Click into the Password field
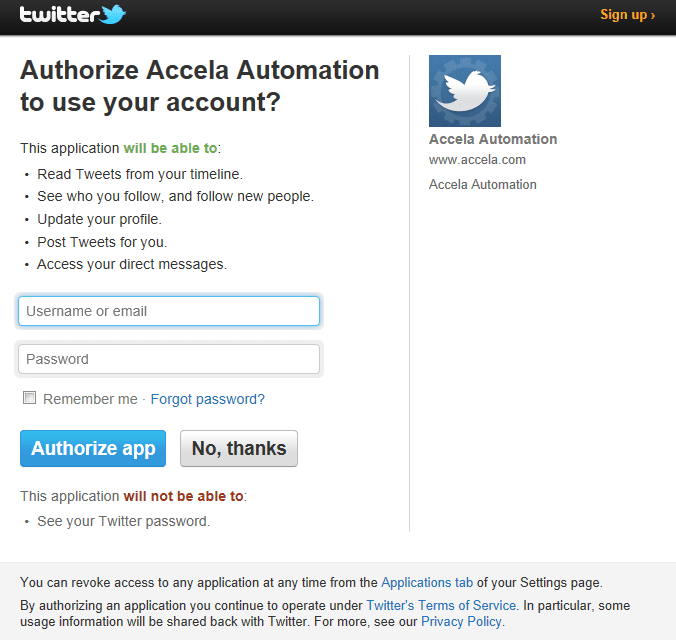The width and height of the screenshot is (676, 640). click(169, 359)
